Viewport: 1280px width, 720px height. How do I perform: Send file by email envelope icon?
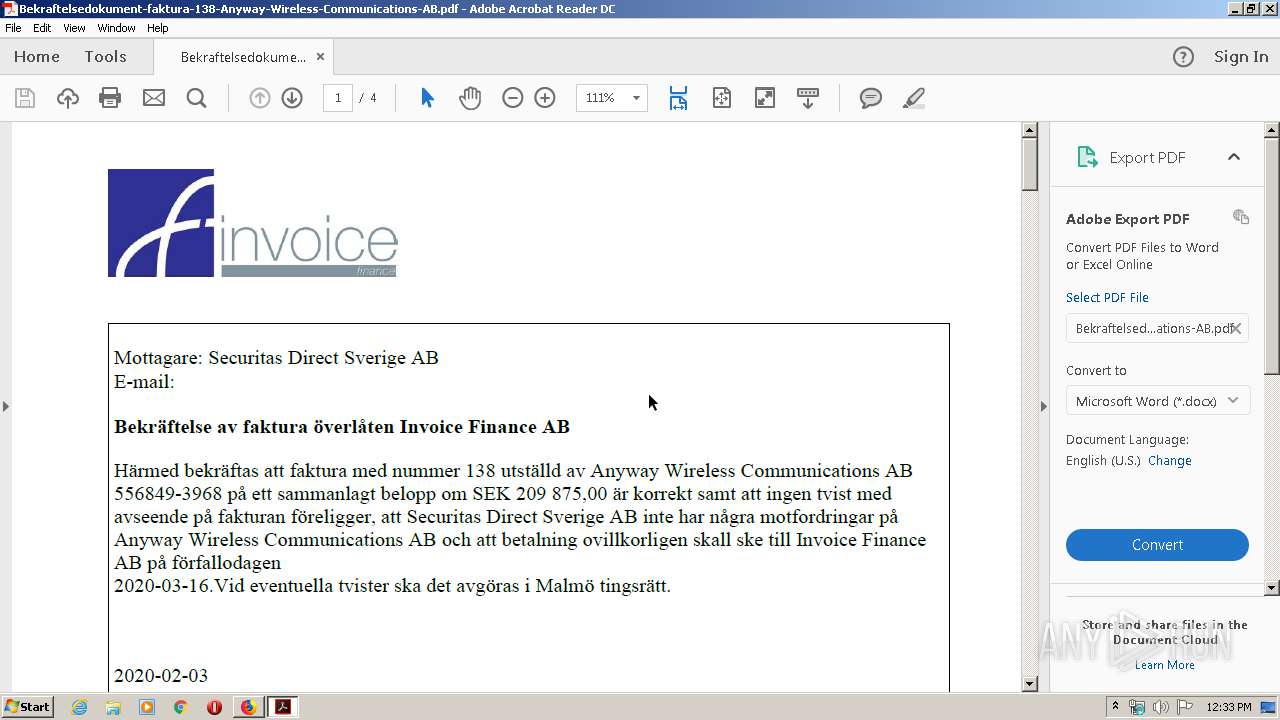153,98
